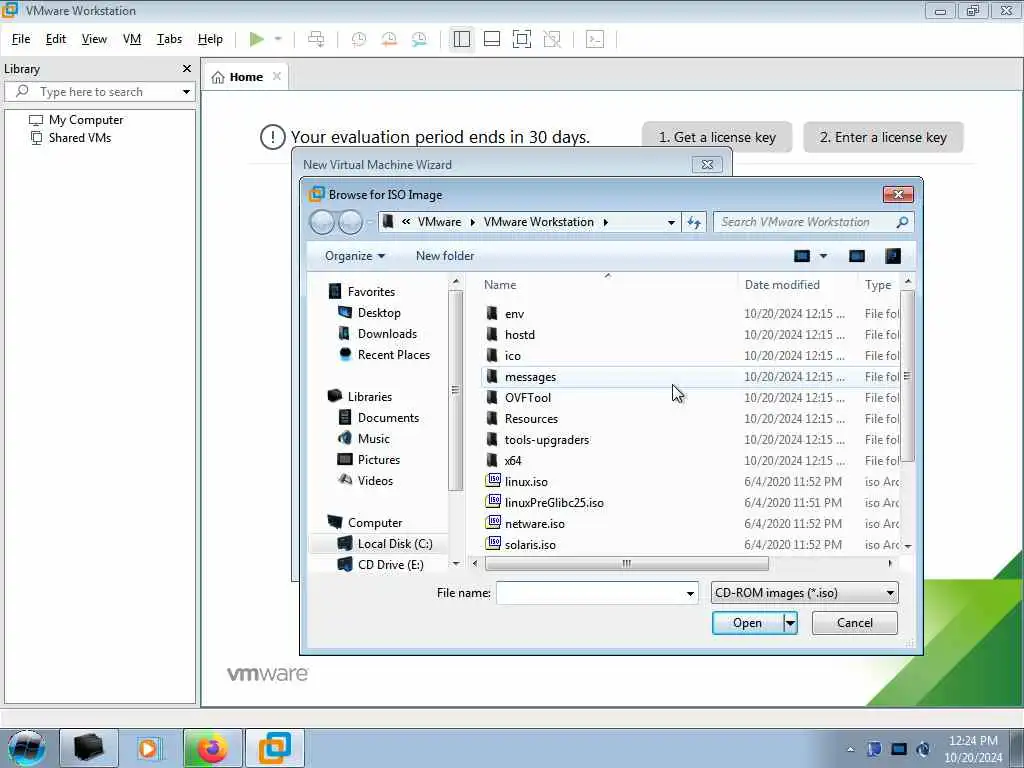Open the View menu
This screenshot has height=768, width=1024.
point(94,39)
